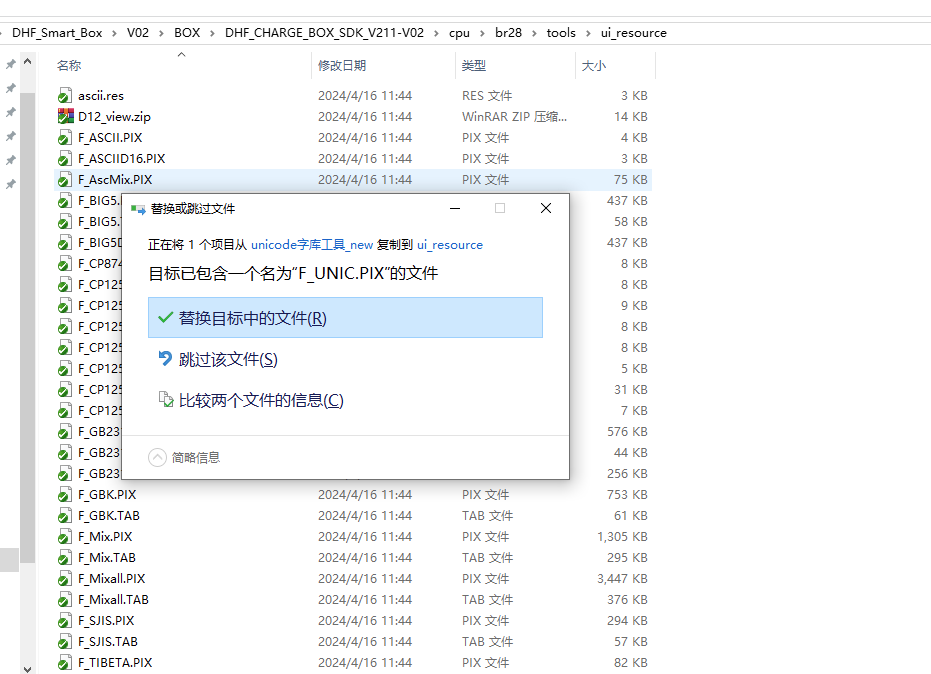Expand breadcrumb chevron after DHF_Smart_Box

point(115,33)
